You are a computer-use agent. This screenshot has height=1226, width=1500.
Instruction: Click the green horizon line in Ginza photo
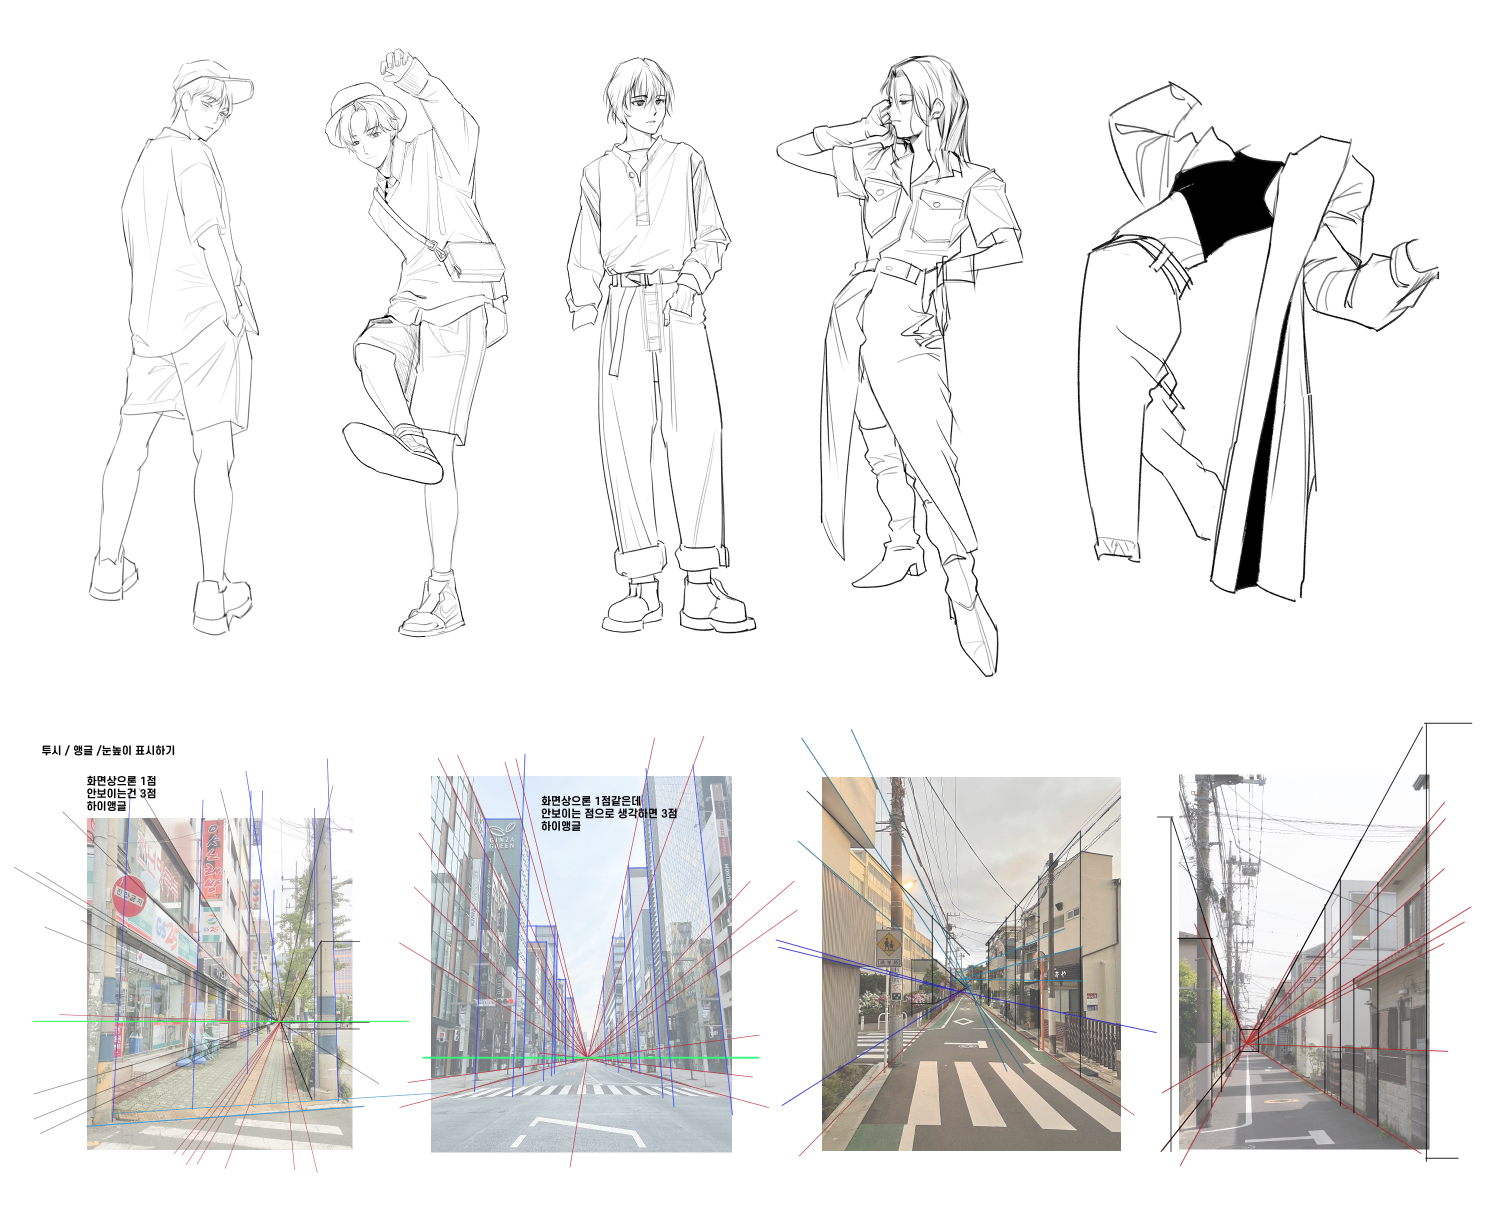coord(480,1057)
